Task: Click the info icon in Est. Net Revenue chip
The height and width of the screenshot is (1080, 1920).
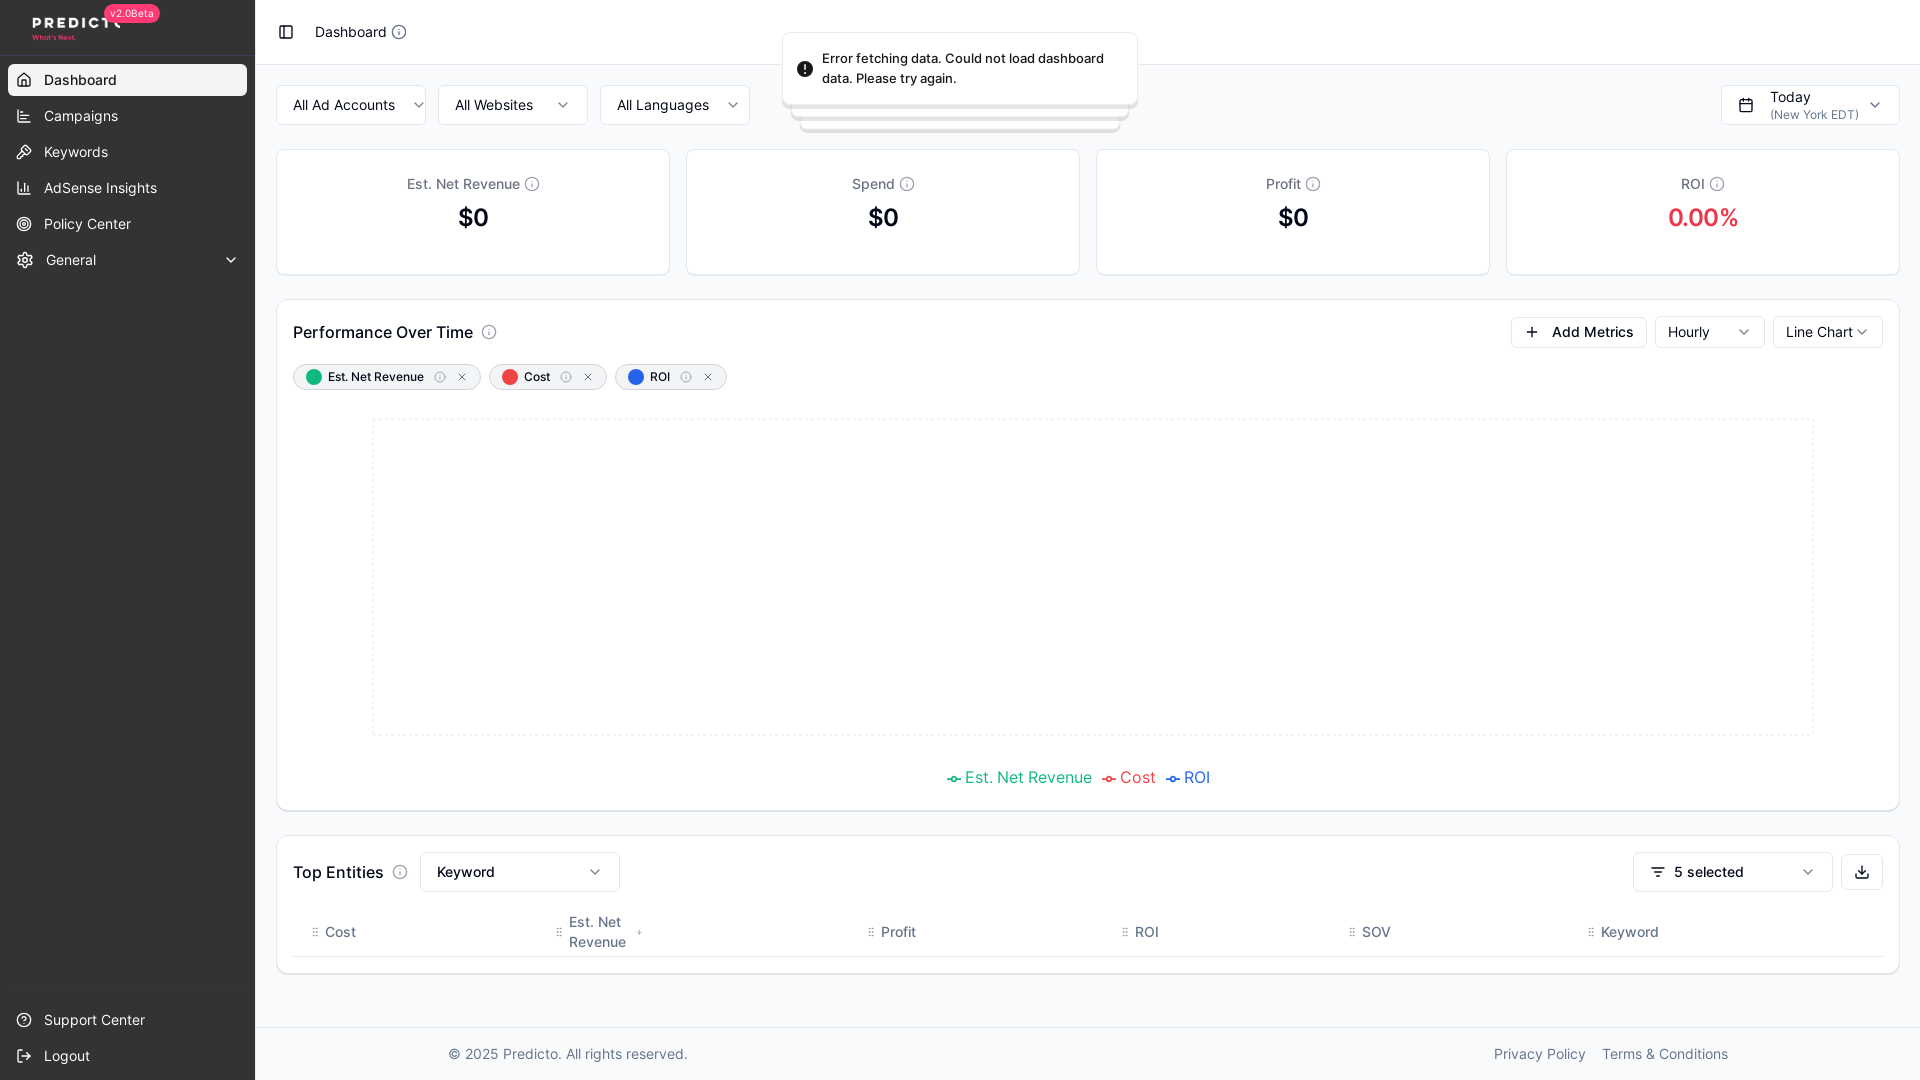Action: pyautogui.click(x=440, y=377)
